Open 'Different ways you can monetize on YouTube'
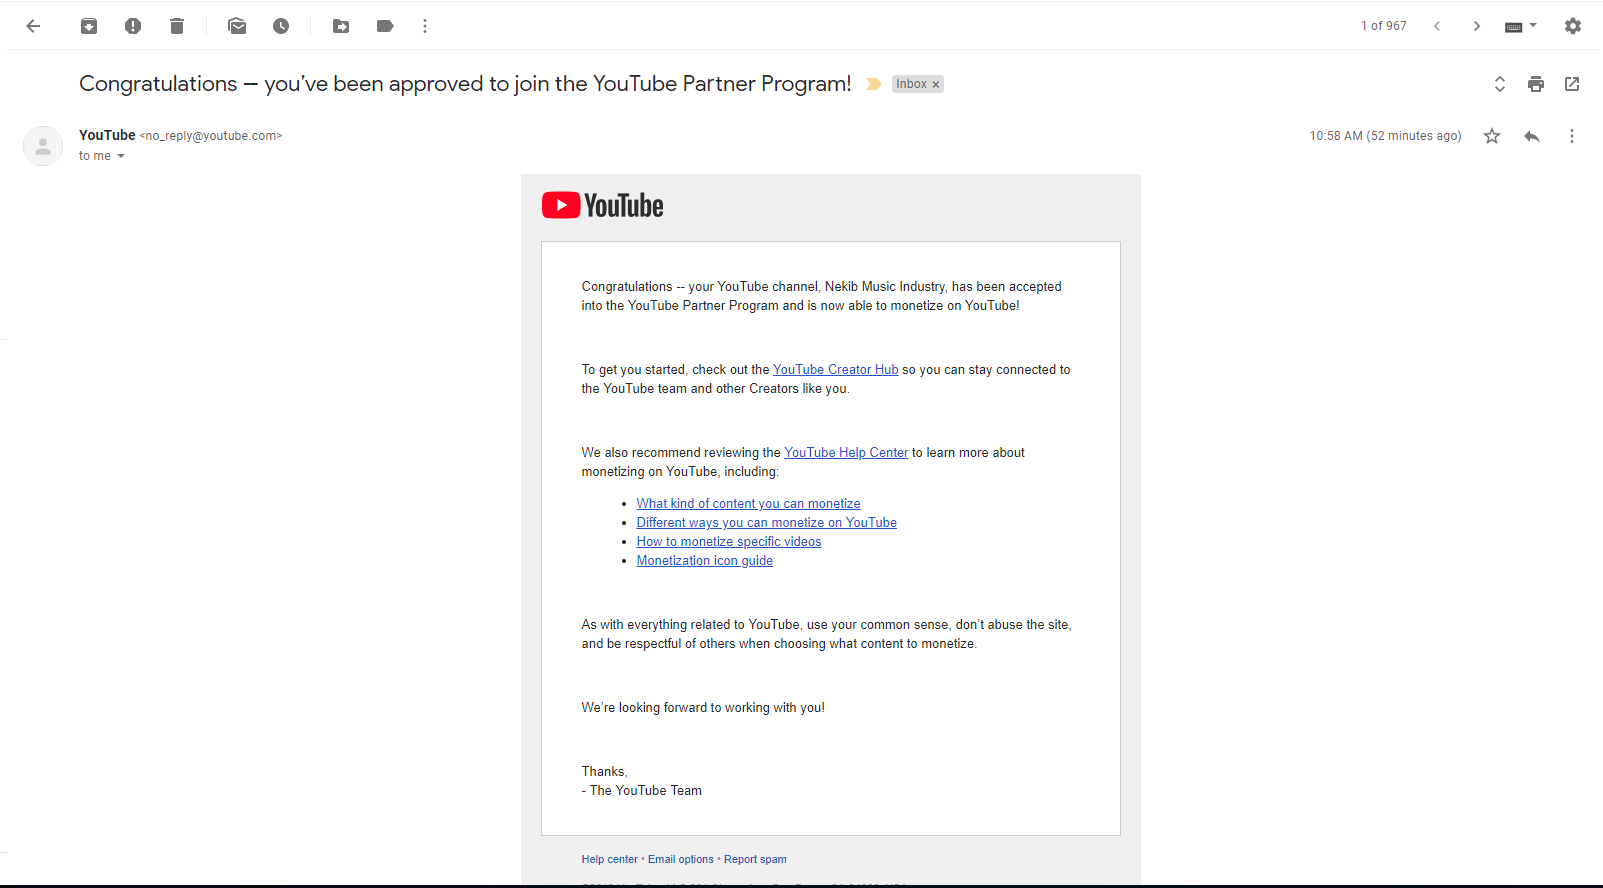This screenshot has width=1603, height=888. [x=766, y=523]
